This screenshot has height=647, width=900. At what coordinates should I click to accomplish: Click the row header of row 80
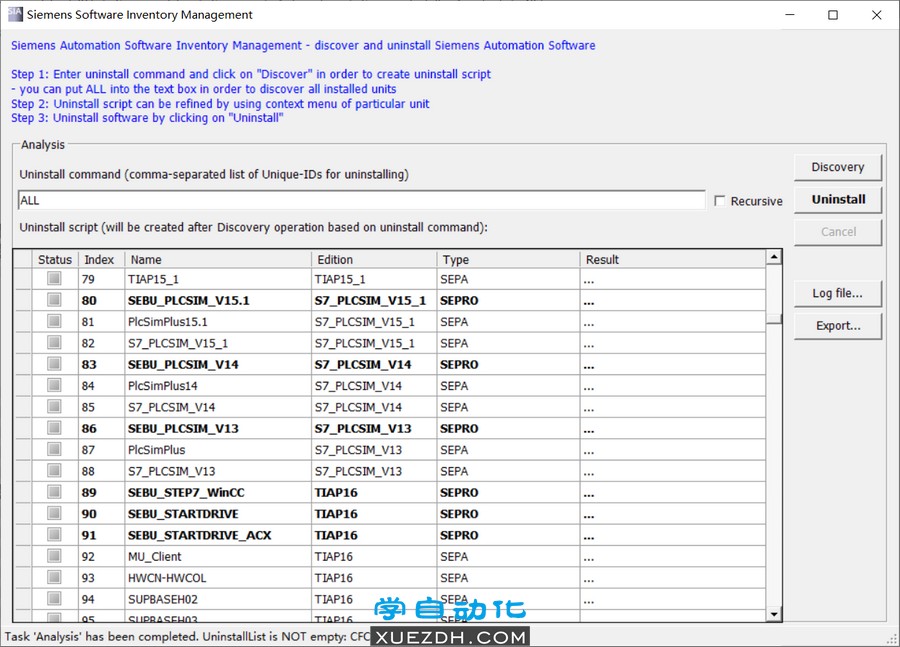pyautogui.click(x=23, y=300)
